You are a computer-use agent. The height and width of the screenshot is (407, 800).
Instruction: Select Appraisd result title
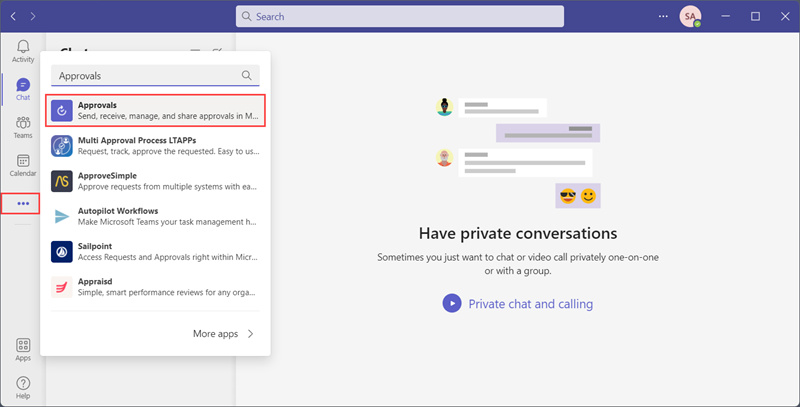pyautogui.click(x=95, y=281)
